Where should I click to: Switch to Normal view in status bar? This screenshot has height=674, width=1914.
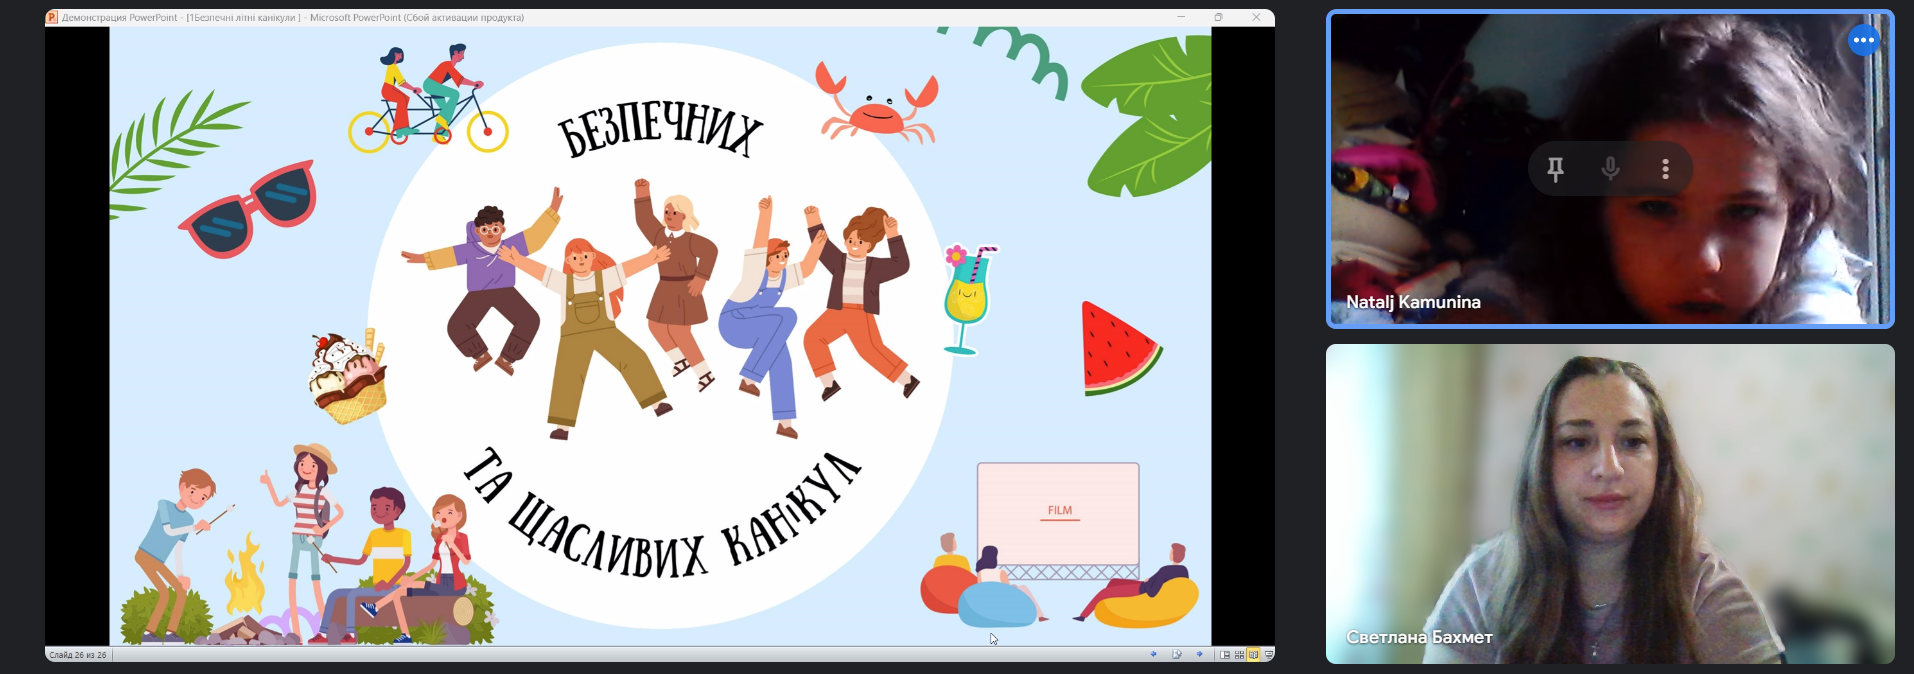pyautogui.click(x=1225, y=655)
